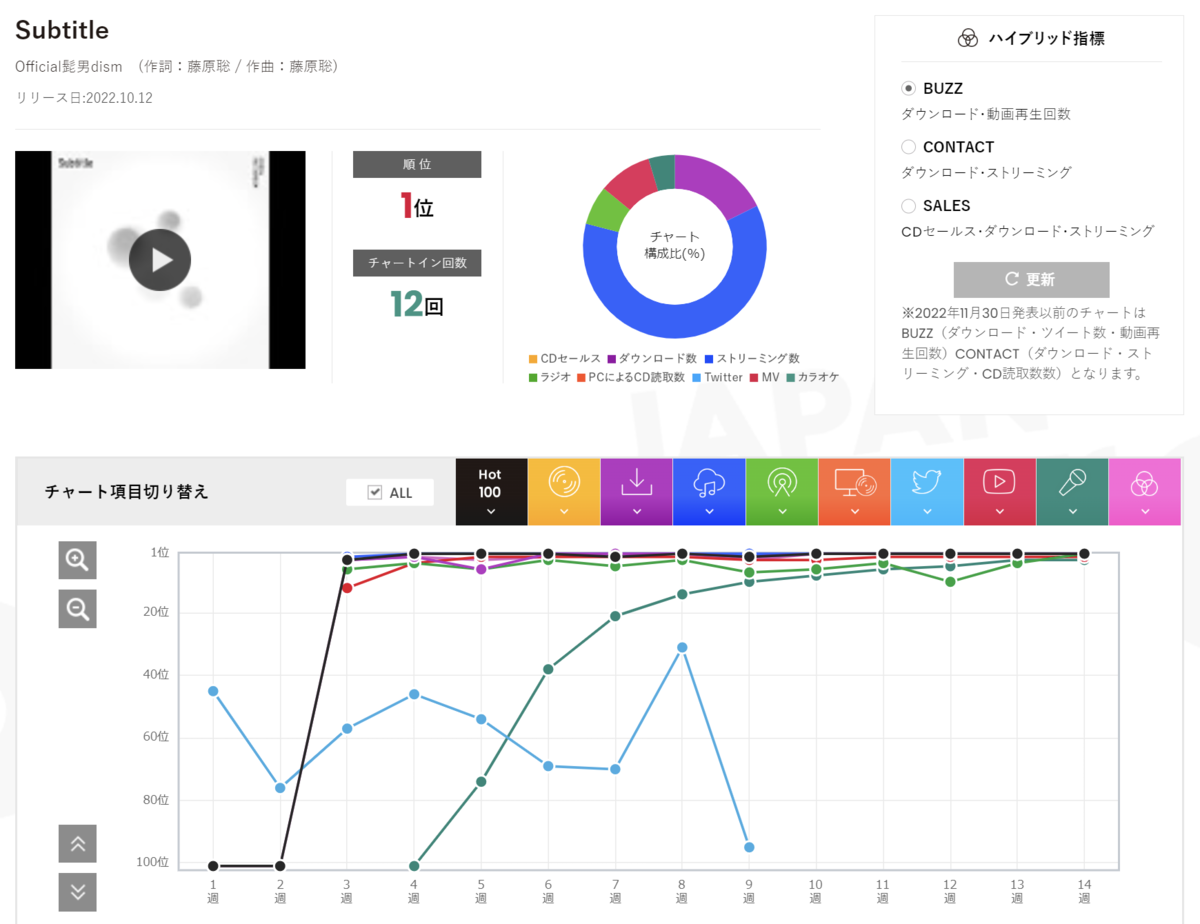
Task: Select the CONTACT radio option
Action: 909,147
